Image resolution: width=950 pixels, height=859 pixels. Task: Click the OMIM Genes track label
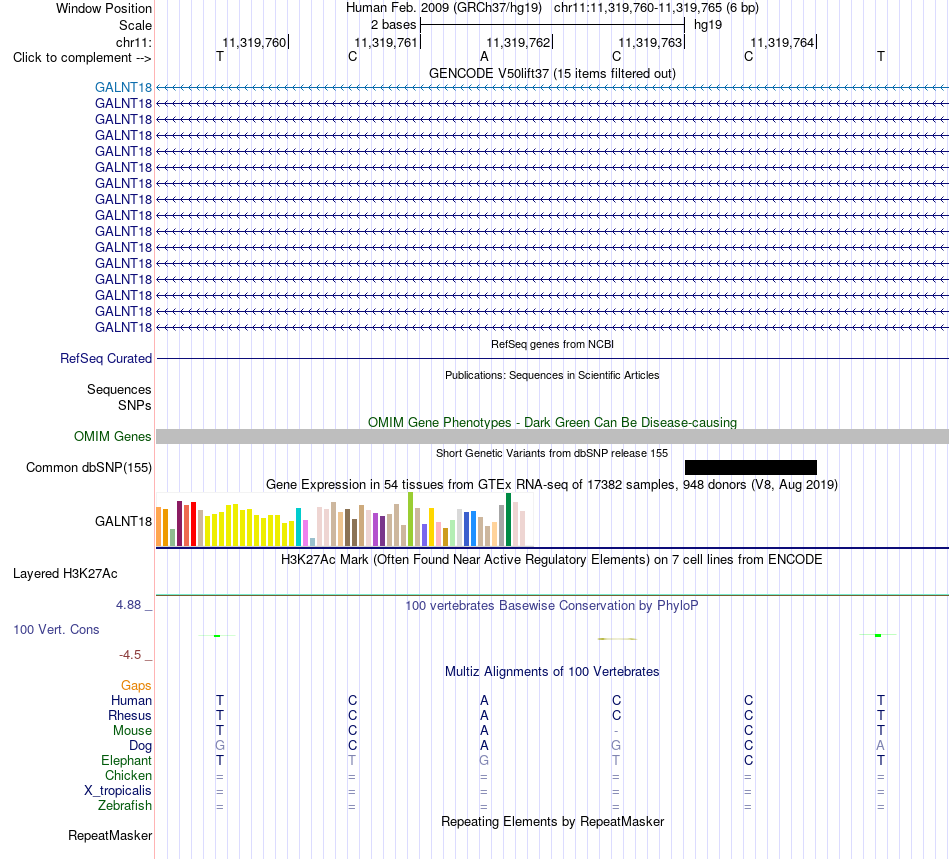(x=113, y=436)
